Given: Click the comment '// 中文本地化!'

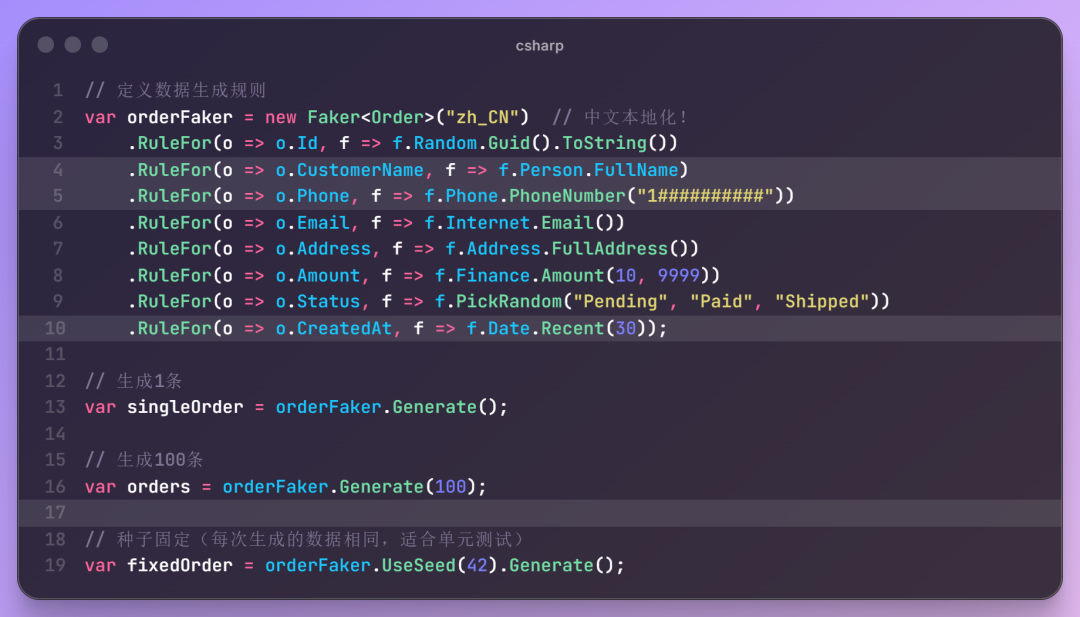Looking at the screenshot, I should coord(620,117).
